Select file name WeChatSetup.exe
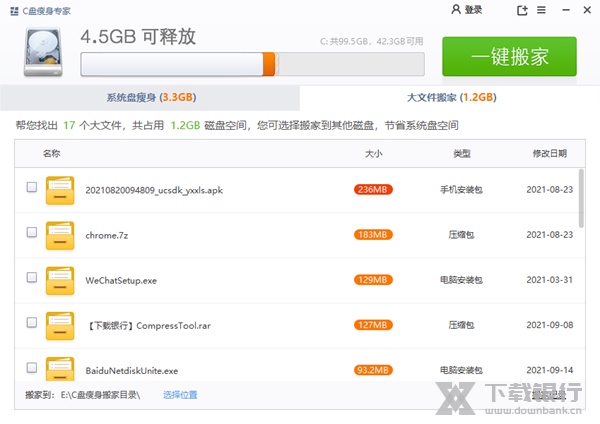This screenshot has height=424, width=600. click(121, 280)
